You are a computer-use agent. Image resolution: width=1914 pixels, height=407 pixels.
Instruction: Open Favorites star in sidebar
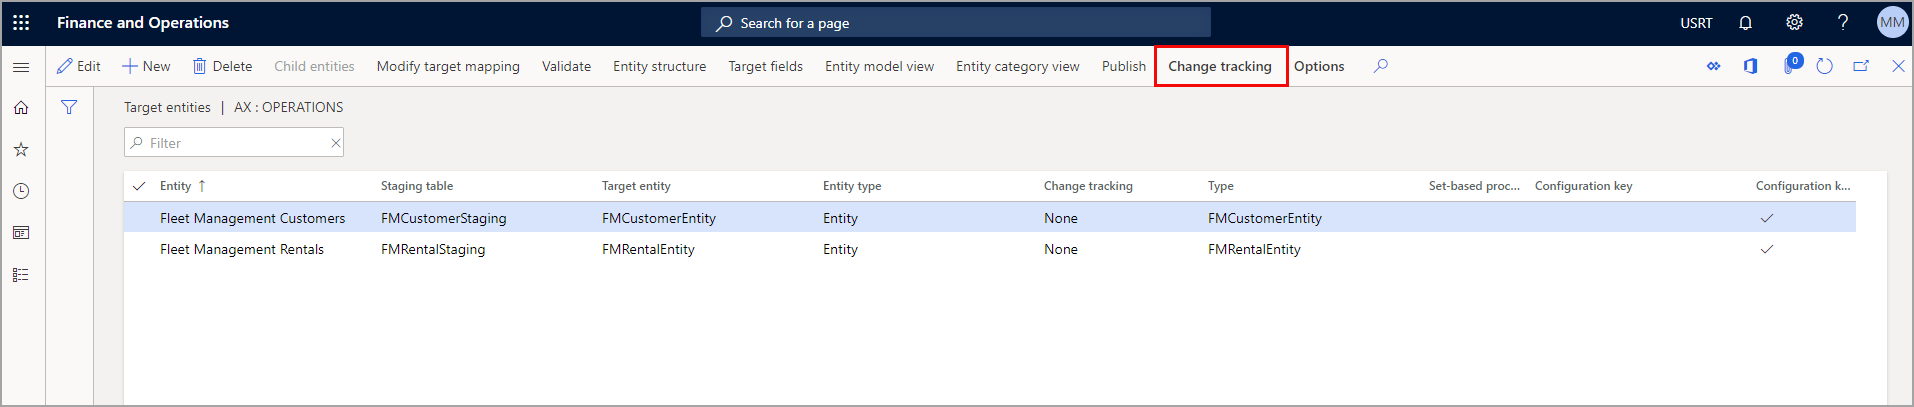click(x=21, y=150)
